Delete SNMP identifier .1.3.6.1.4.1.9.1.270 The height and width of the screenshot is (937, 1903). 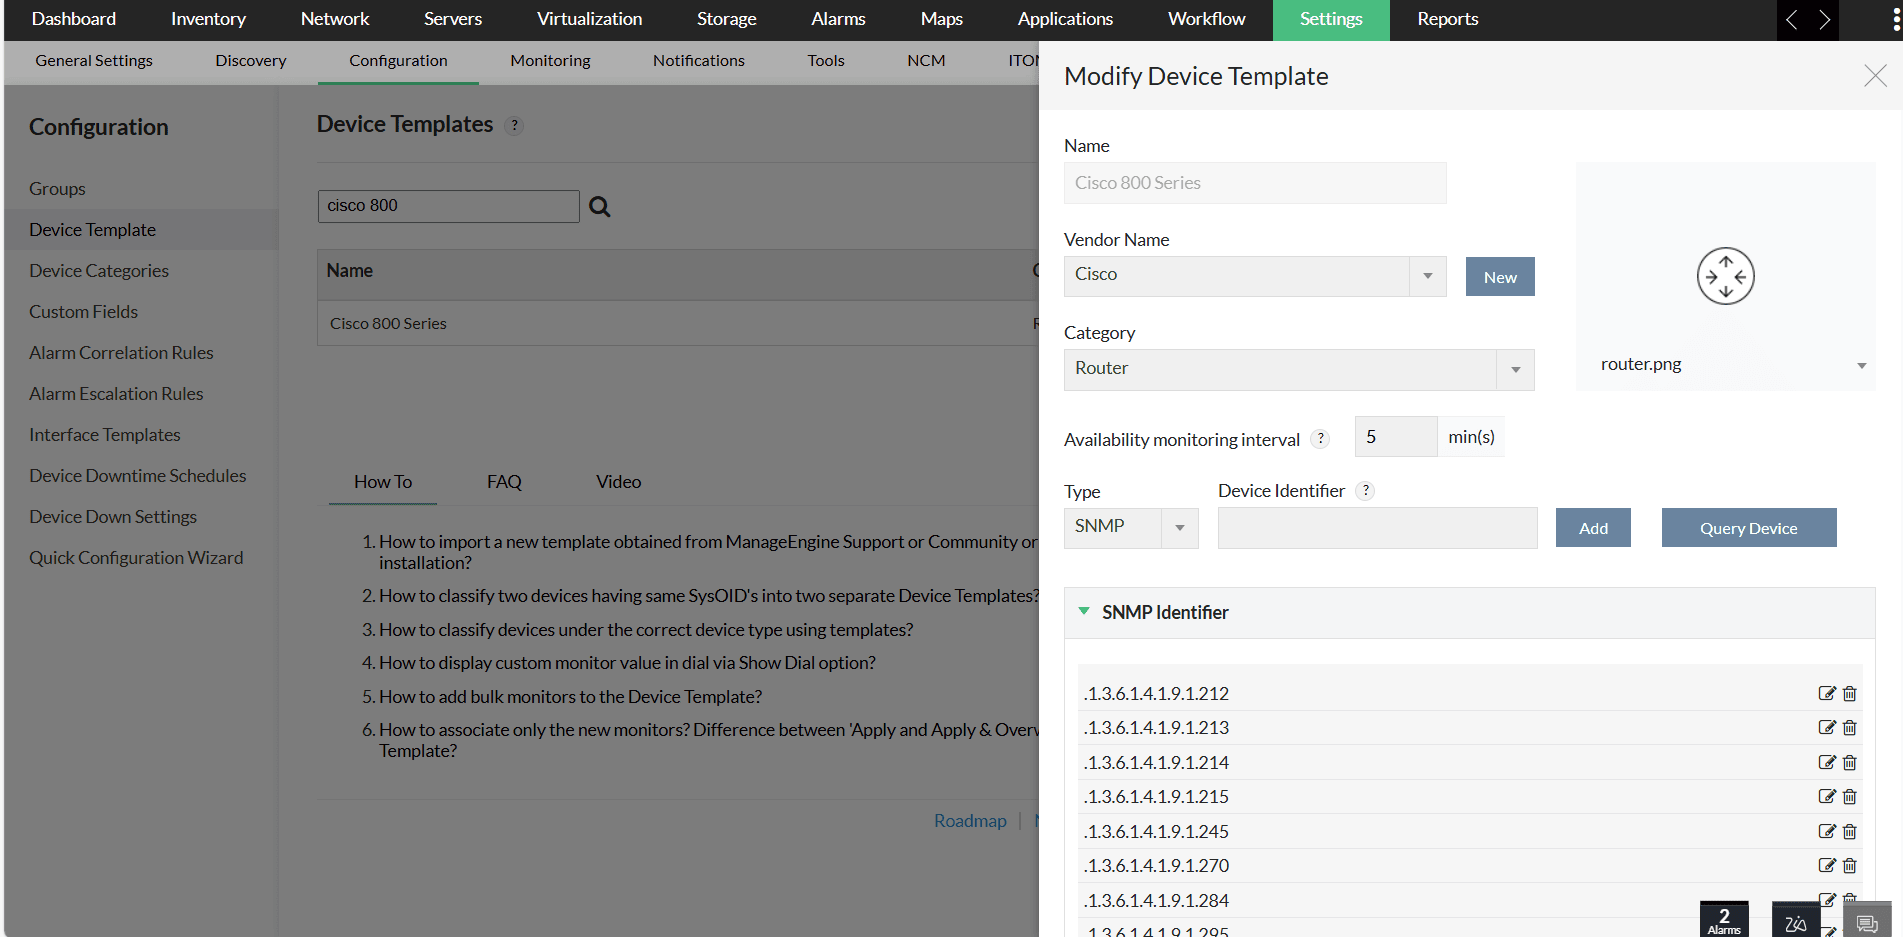tap(1850, 865)
